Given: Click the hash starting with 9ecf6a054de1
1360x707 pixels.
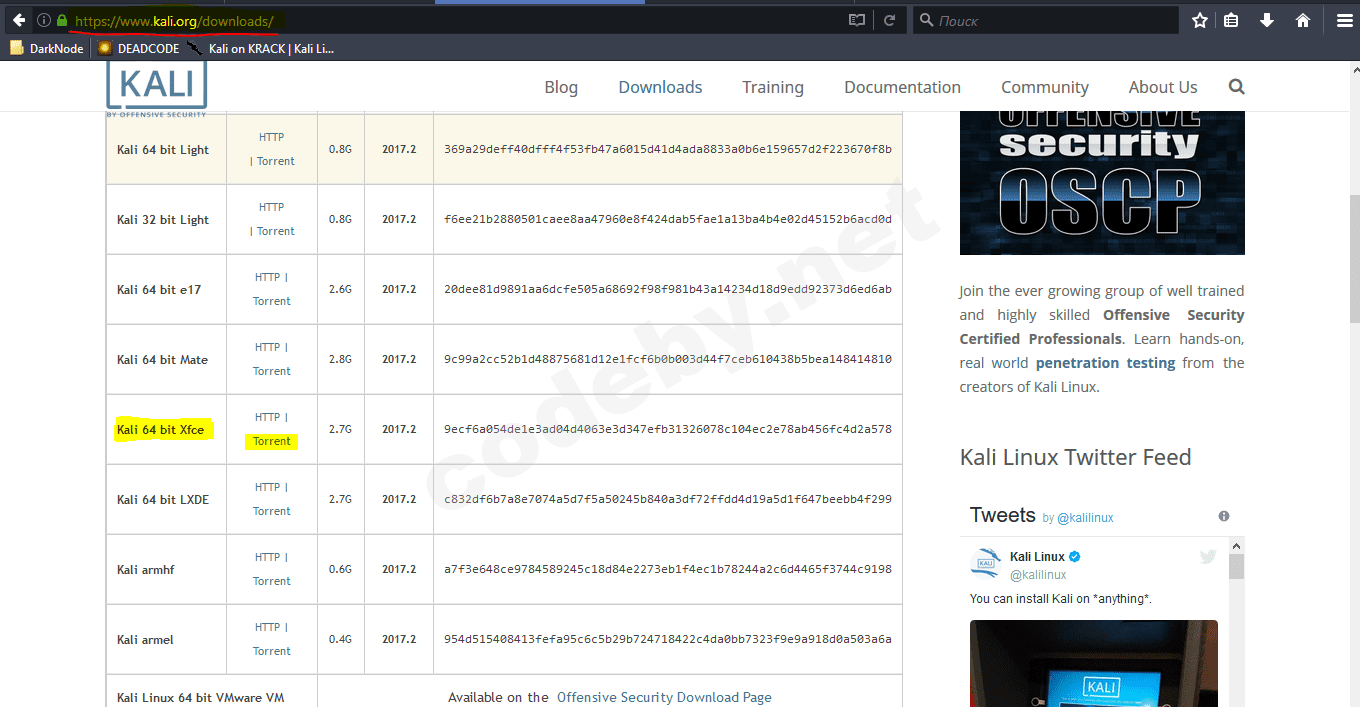Looking at the screenshot, I should [668, 429].
